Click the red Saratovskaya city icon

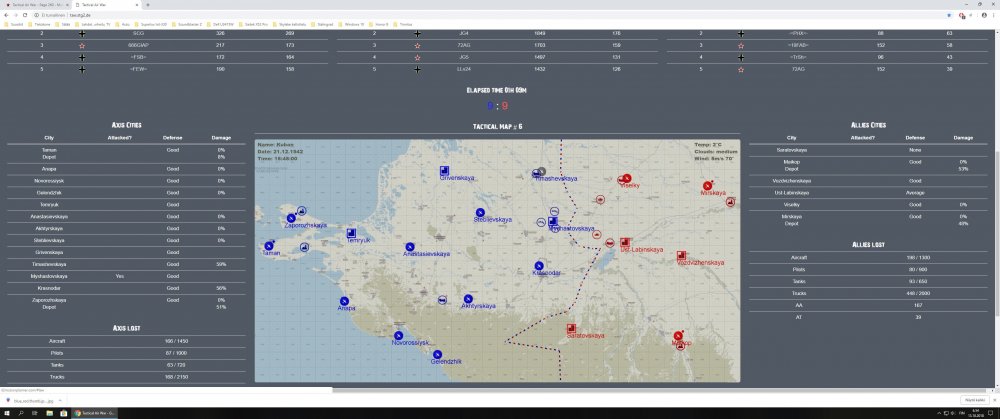pyautogui.click(x=571, y=328)
